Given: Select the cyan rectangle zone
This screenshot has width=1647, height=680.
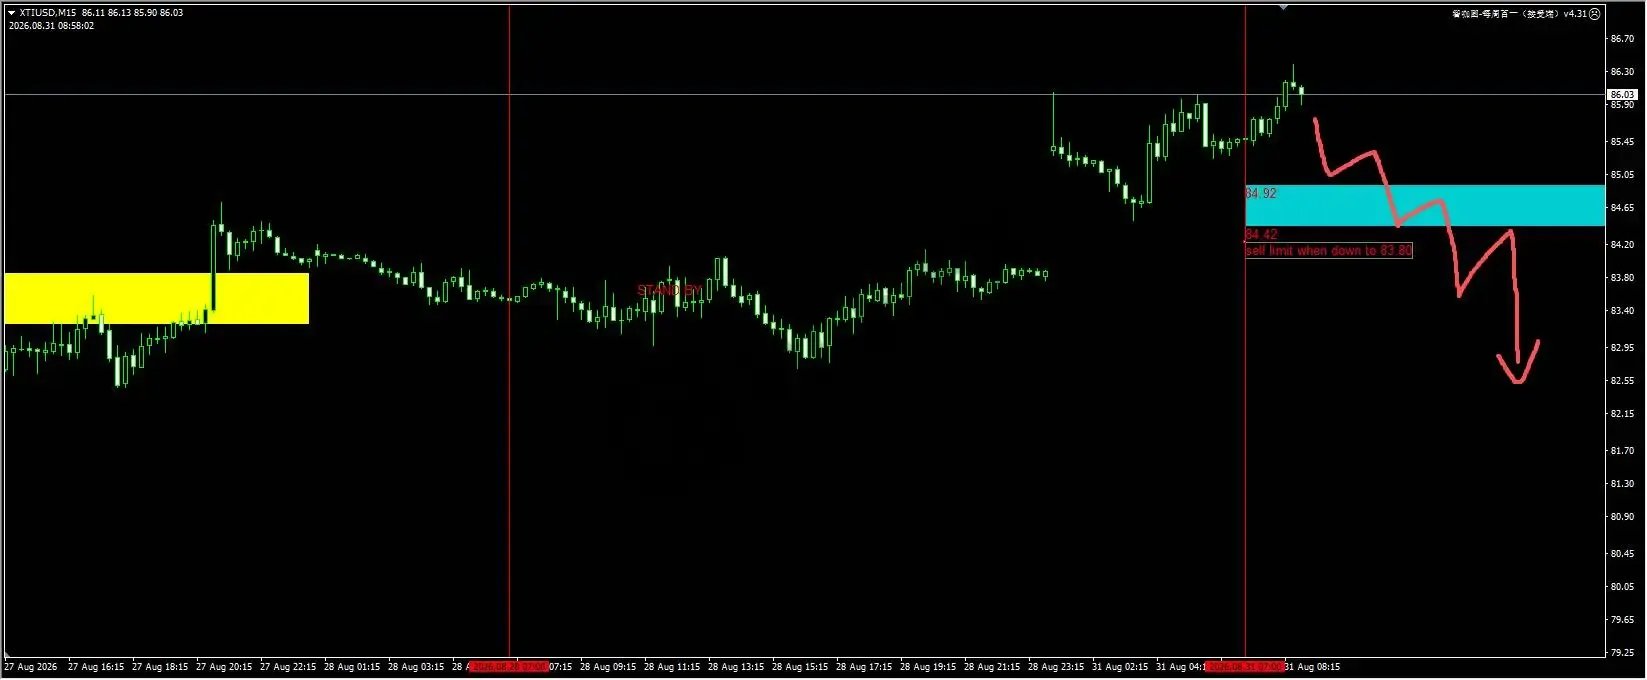Looking at the screenshot, I should 1425,205.
